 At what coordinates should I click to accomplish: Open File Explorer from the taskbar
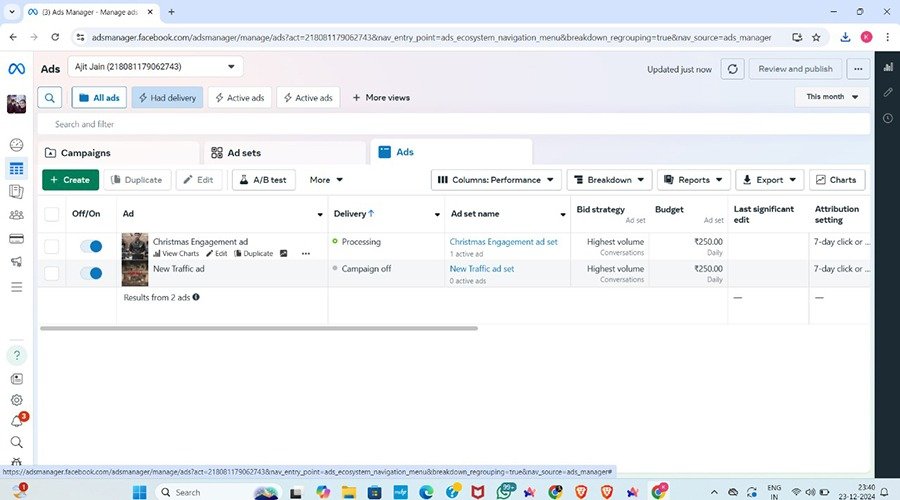pyautogui.click(x=348, y=492)
